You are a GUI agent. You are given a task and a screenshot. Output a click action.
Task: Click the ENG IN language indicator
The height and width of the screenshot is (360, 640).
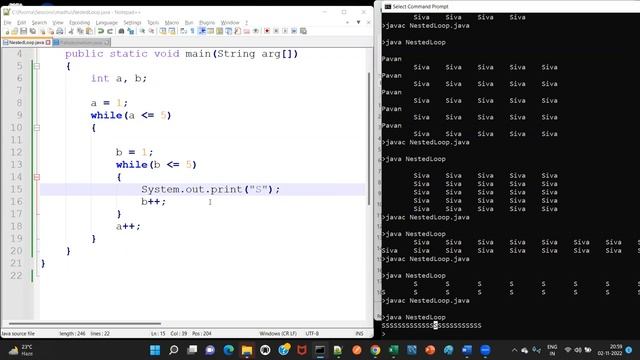[552, 350]
